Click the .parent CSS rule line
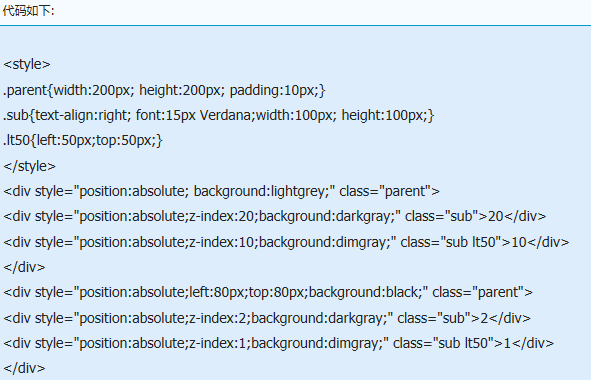 click(x=164, y=90)
